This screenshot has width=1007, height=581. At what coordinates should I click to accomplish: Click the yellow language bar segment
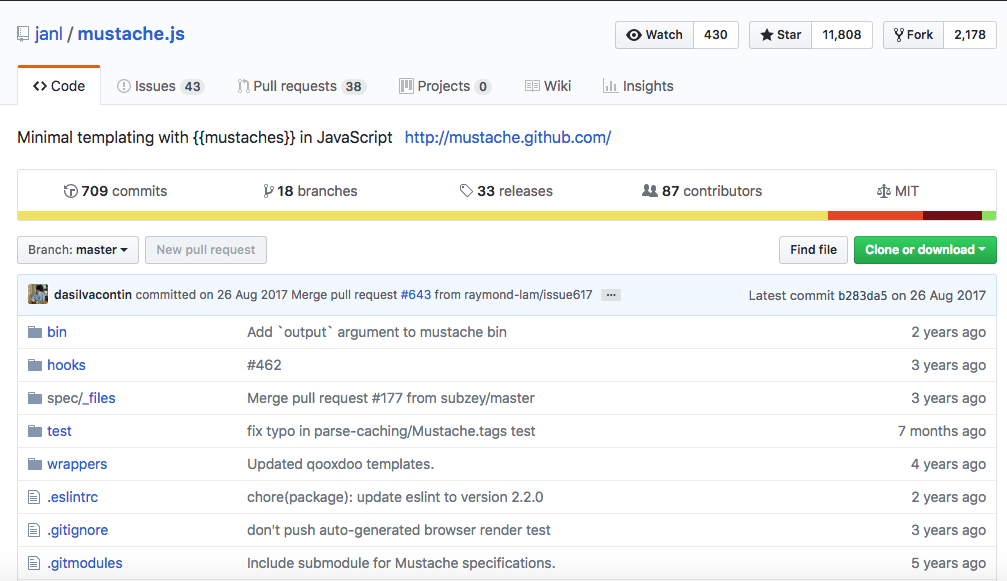420,216
